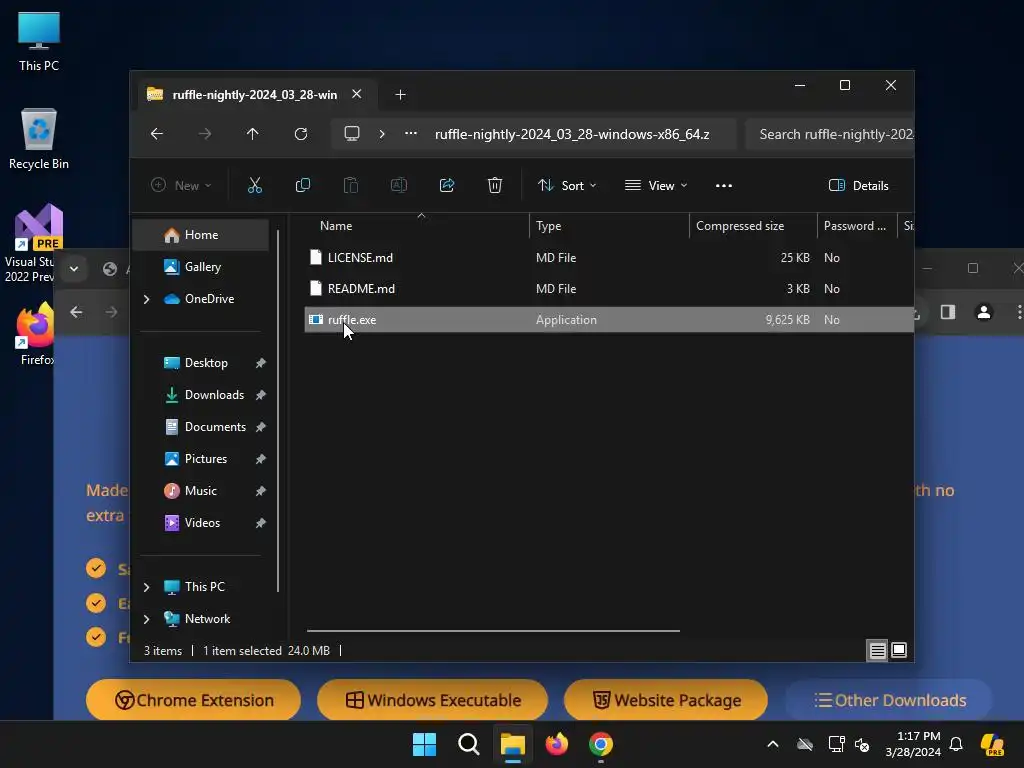
Task: Open Desktop in the navigation pane
Action: coord(200,363)
